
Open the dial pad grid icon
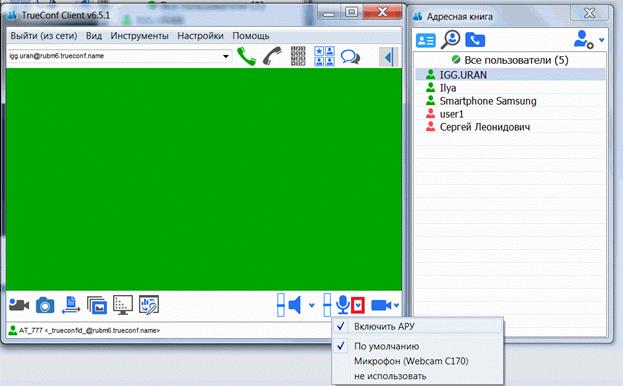coord(298,56)
